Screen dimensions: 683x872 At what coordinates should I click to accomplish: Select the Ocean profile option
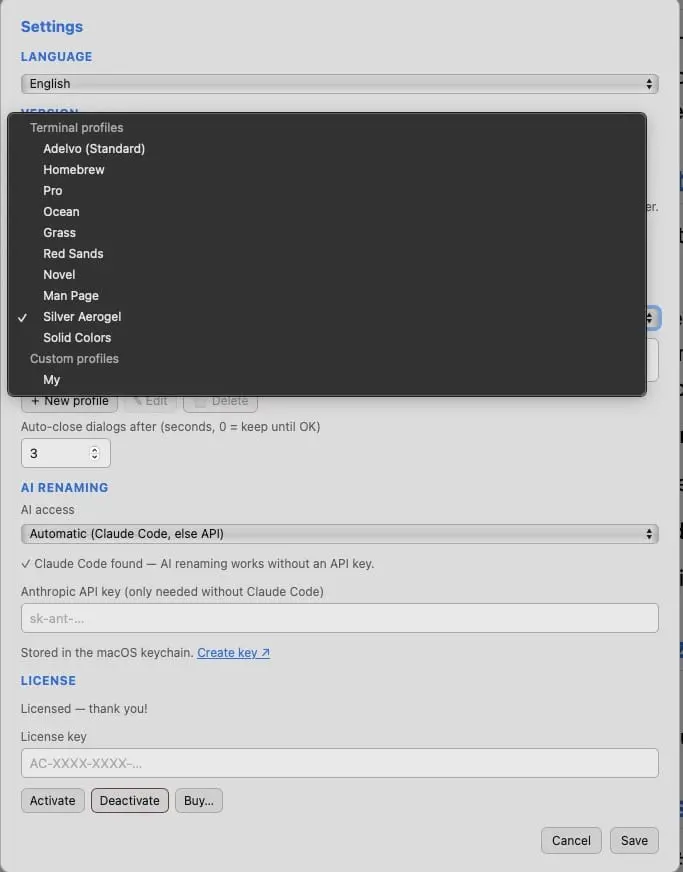327,212
